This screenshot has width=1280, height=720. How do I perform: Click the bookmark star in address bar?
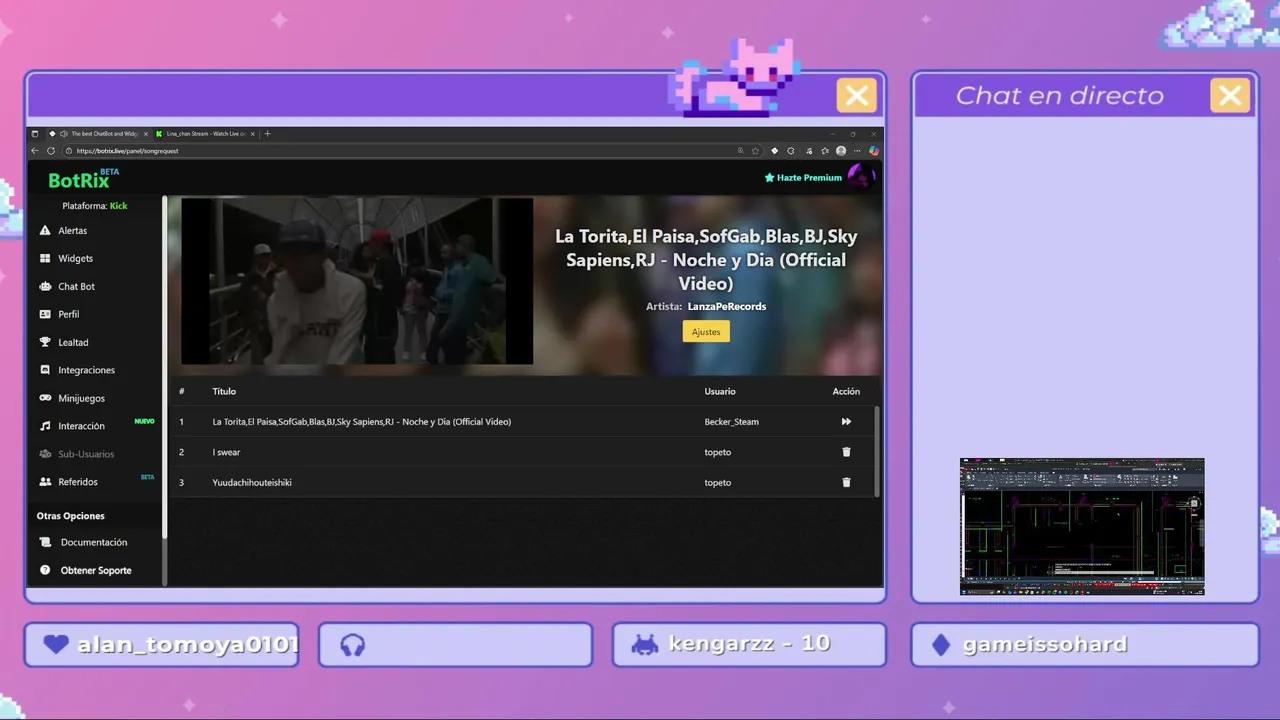pos(755,151)
